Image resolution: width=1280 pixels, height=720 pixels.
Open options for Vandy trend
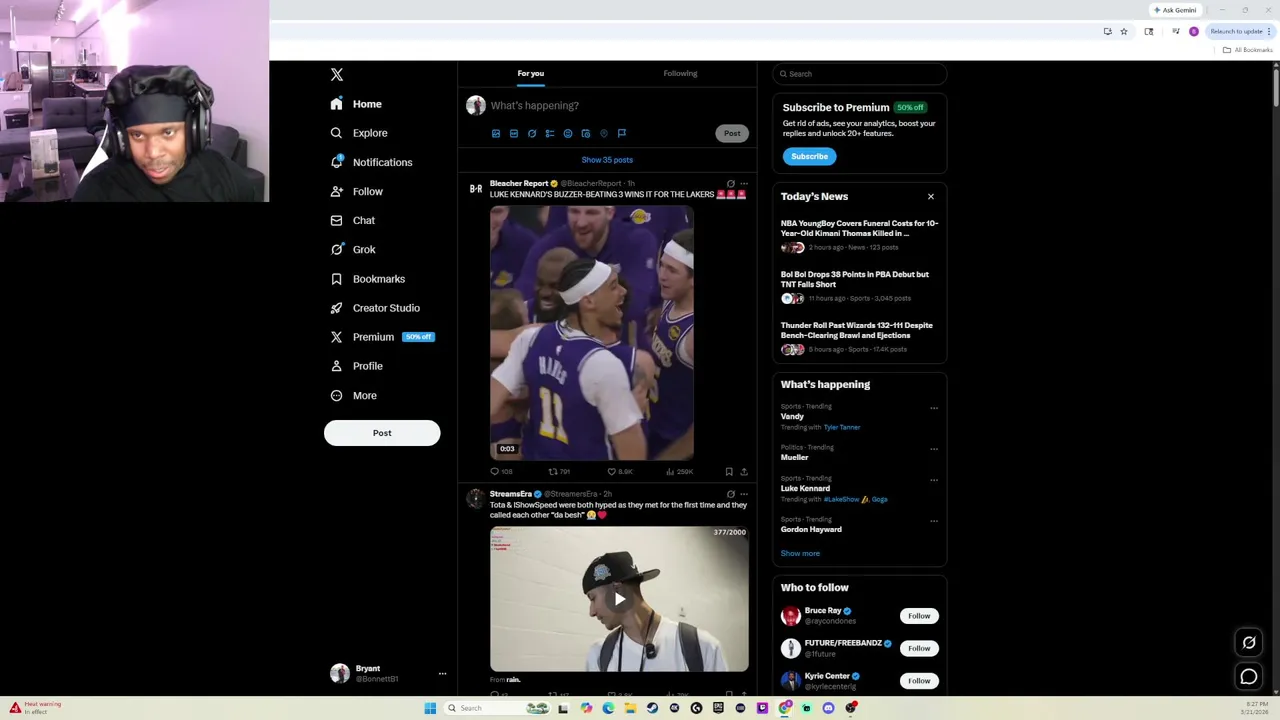934,408
